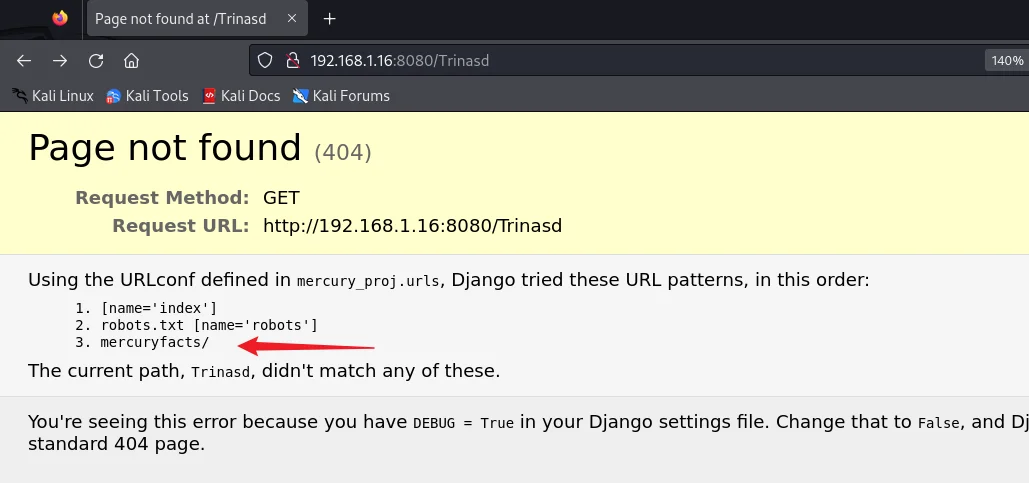Click the 'mercuryfacts/' URL pattern text
Screen dimensions: 1029x483
[x=155, y=343]
